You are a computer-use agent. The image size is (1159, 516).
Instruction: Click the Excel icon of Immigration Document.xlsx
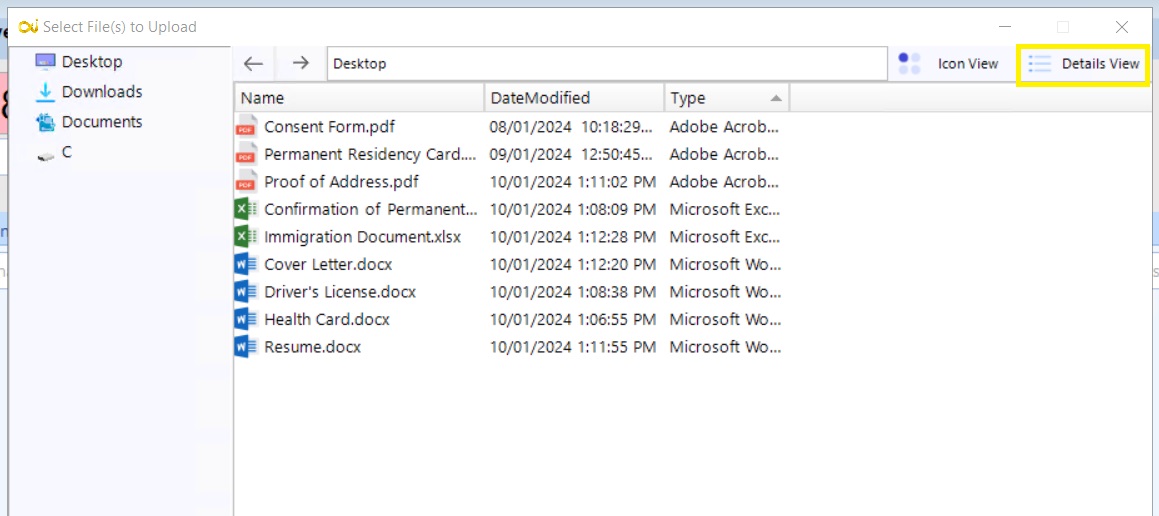point(245,237)
